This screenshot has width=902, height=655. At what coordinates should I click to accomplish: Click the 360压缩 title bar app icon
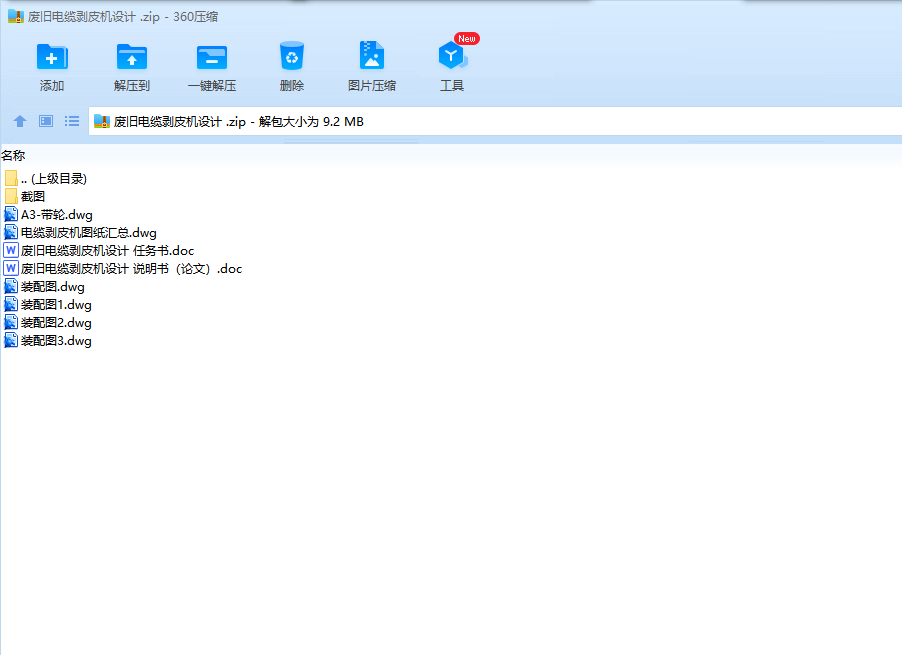[16, 17]
